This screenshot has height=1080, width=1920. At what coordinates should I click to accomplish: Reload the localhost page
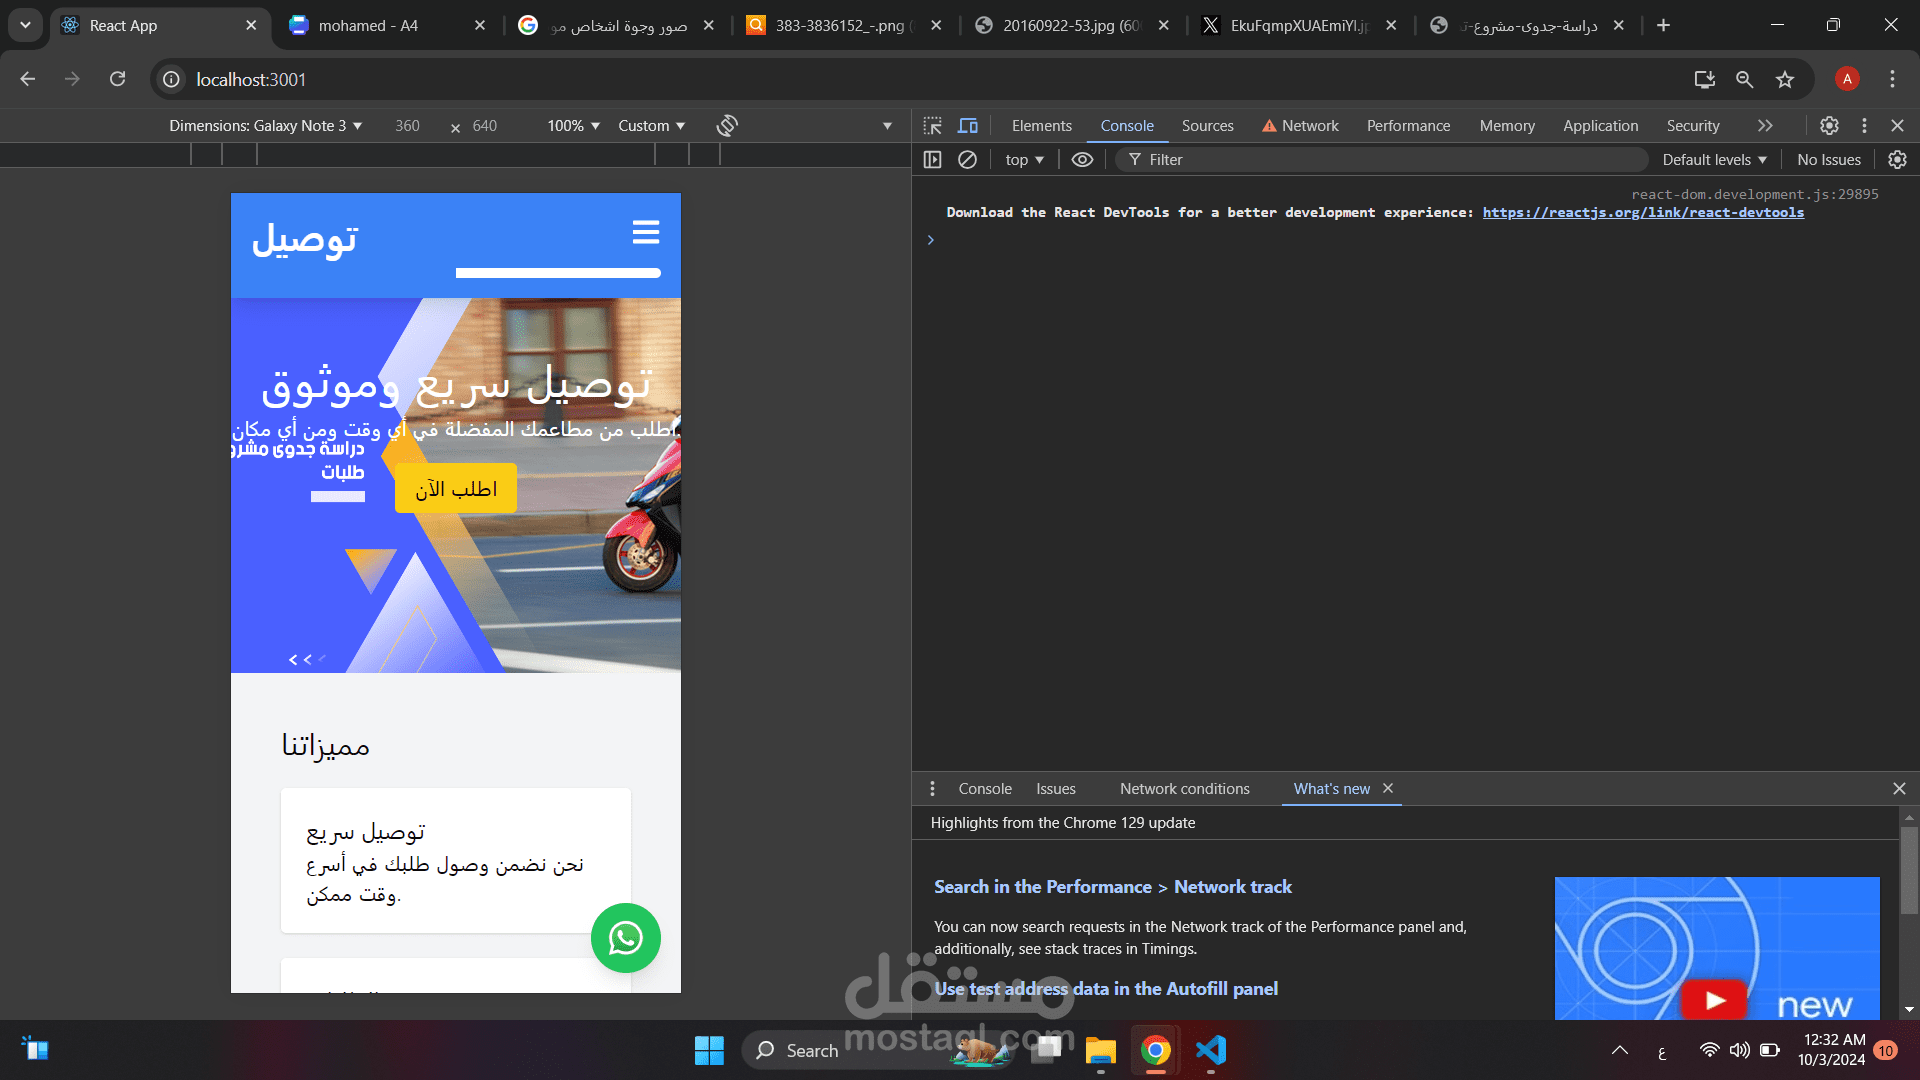[118, 79]
